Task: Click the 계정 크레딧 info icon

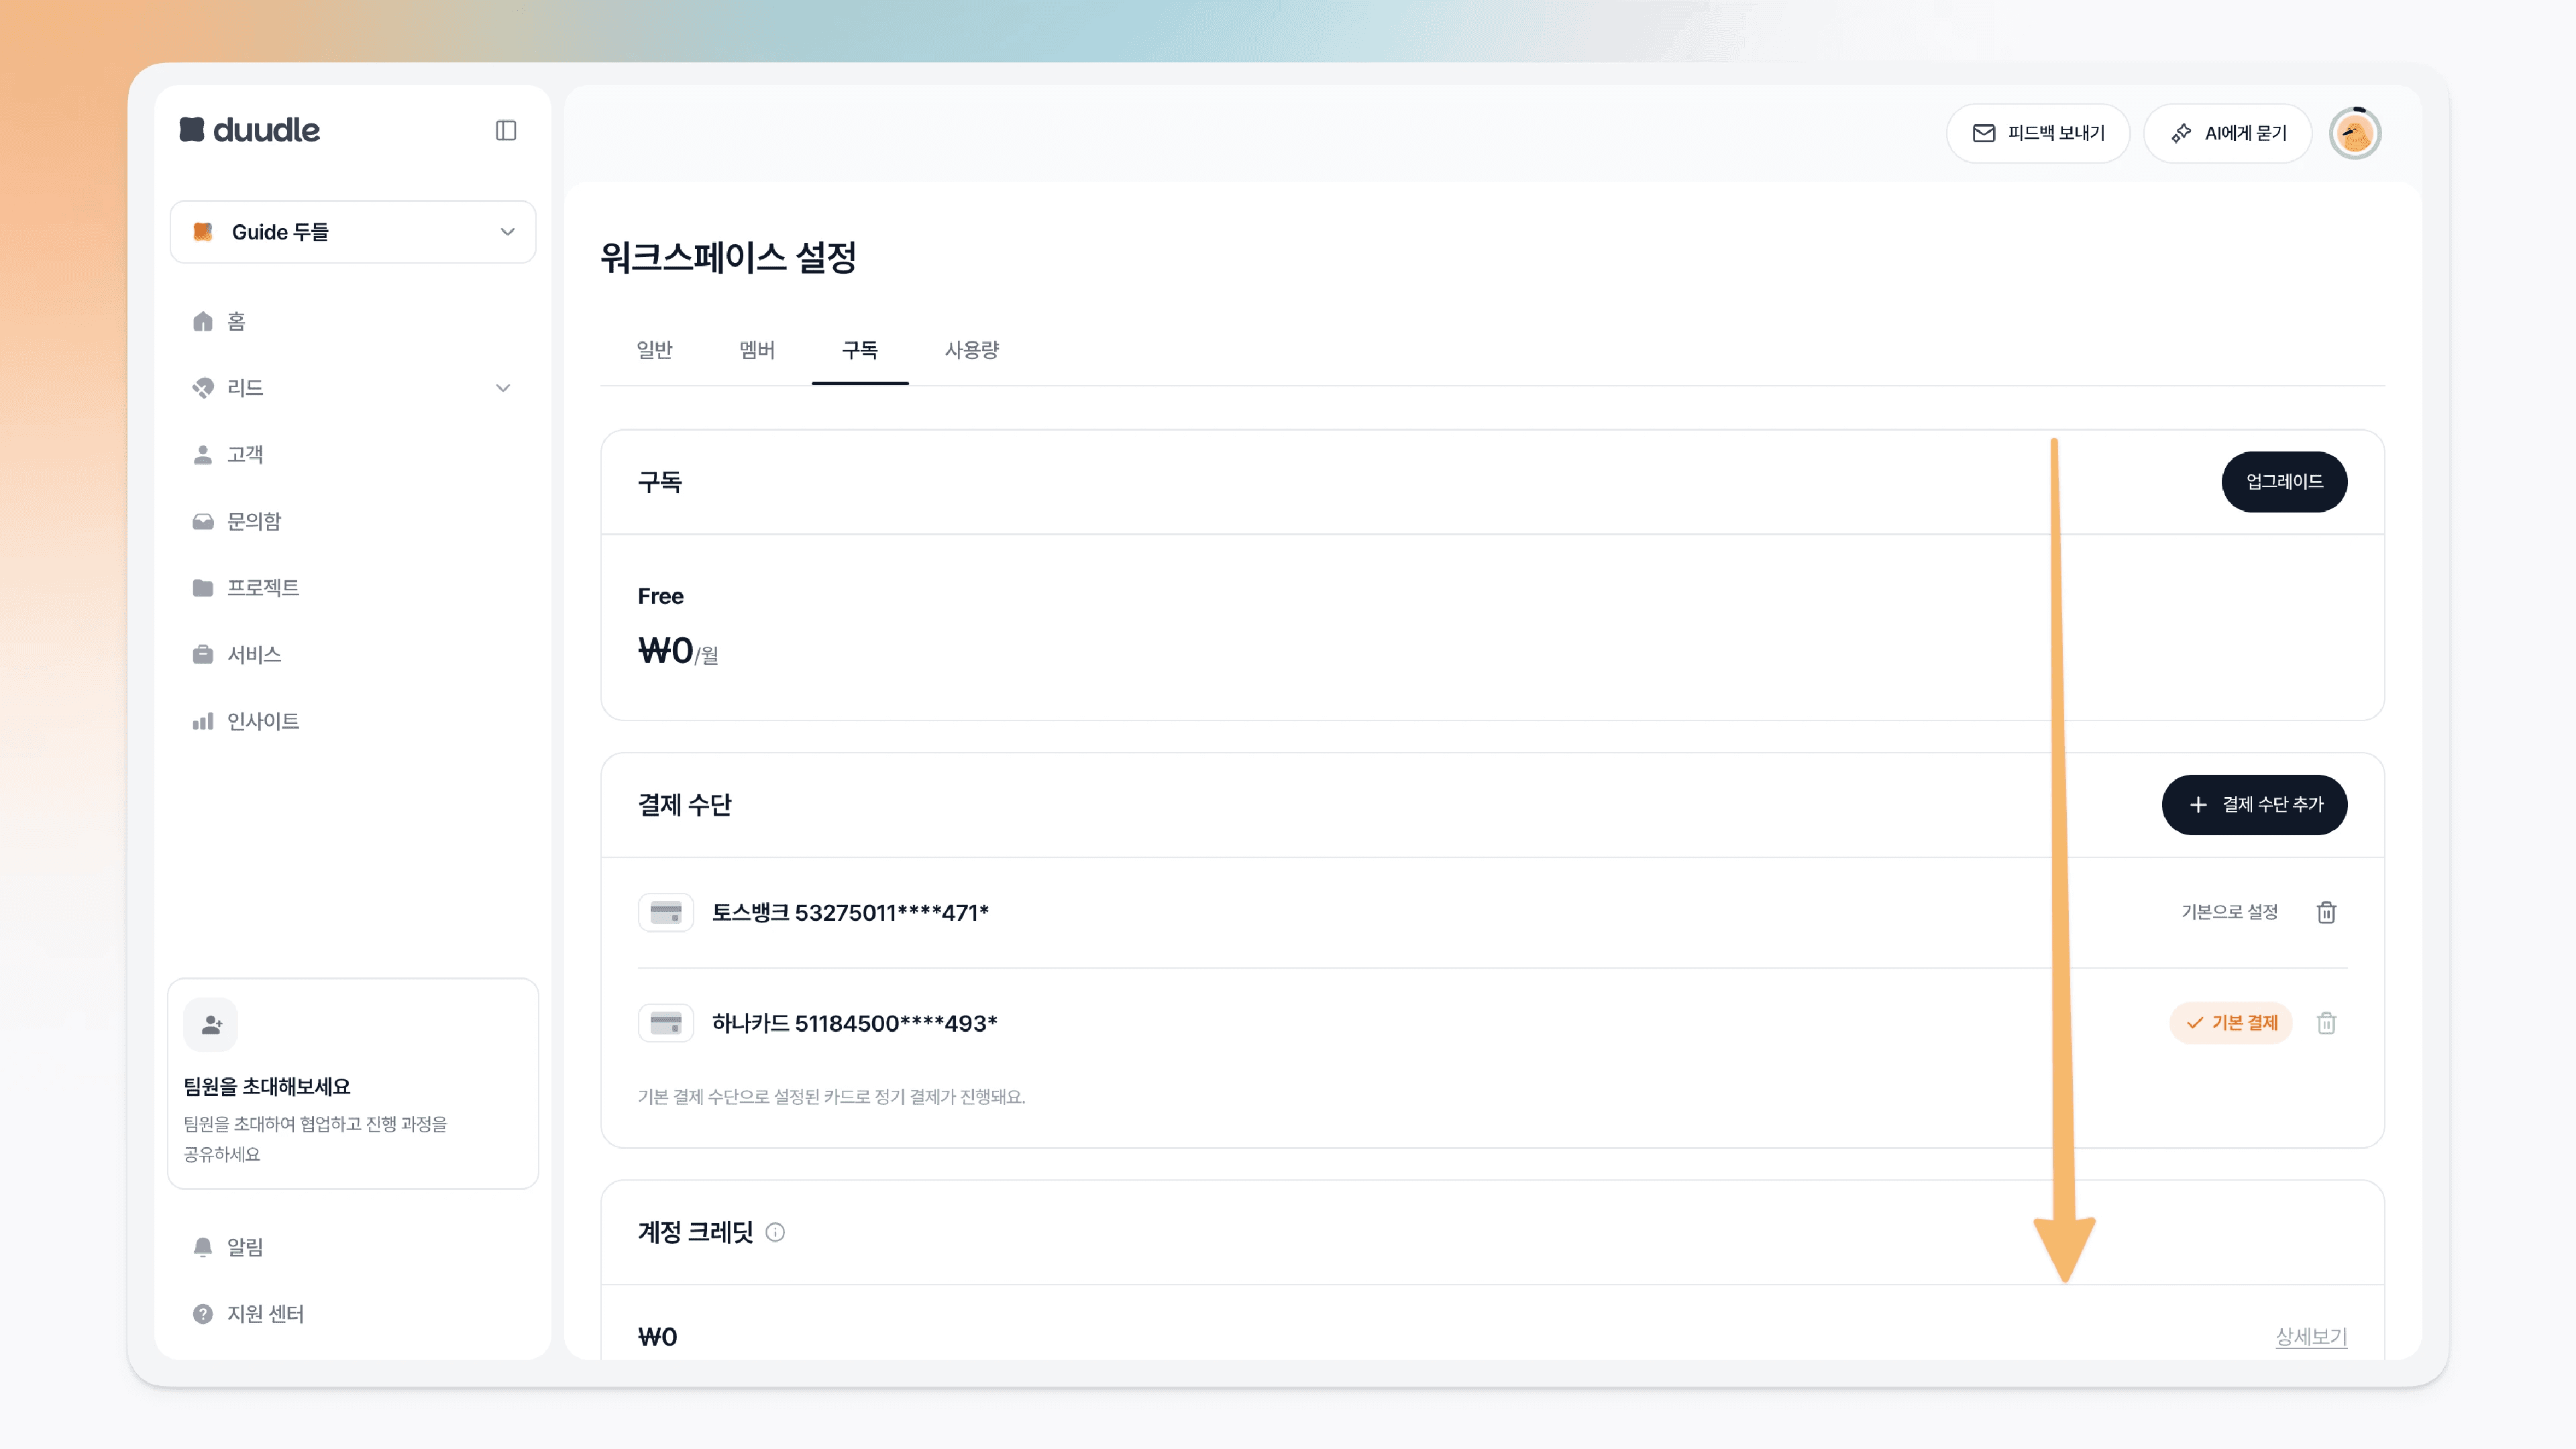Action: click(x=775, y=1233)
